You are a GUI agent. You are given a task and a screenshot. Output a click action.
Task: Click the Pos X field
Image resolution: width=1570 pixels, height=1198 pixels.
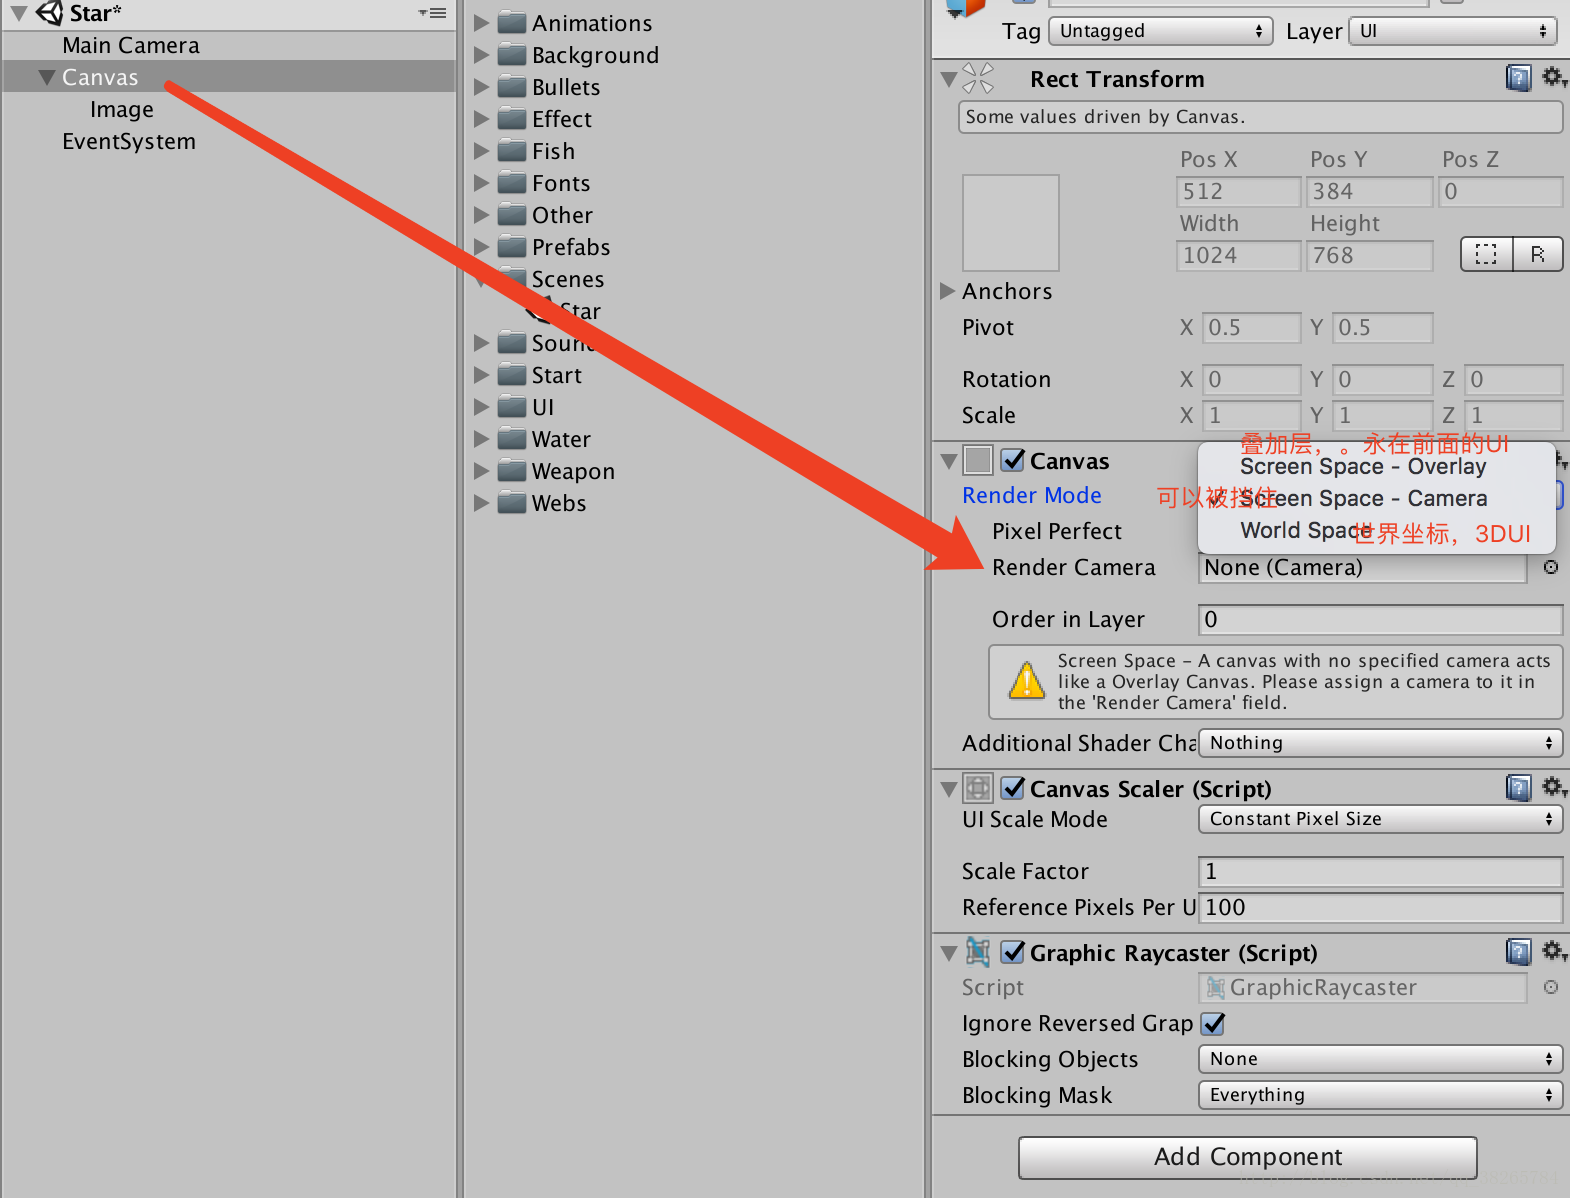tap(1238, 191)
